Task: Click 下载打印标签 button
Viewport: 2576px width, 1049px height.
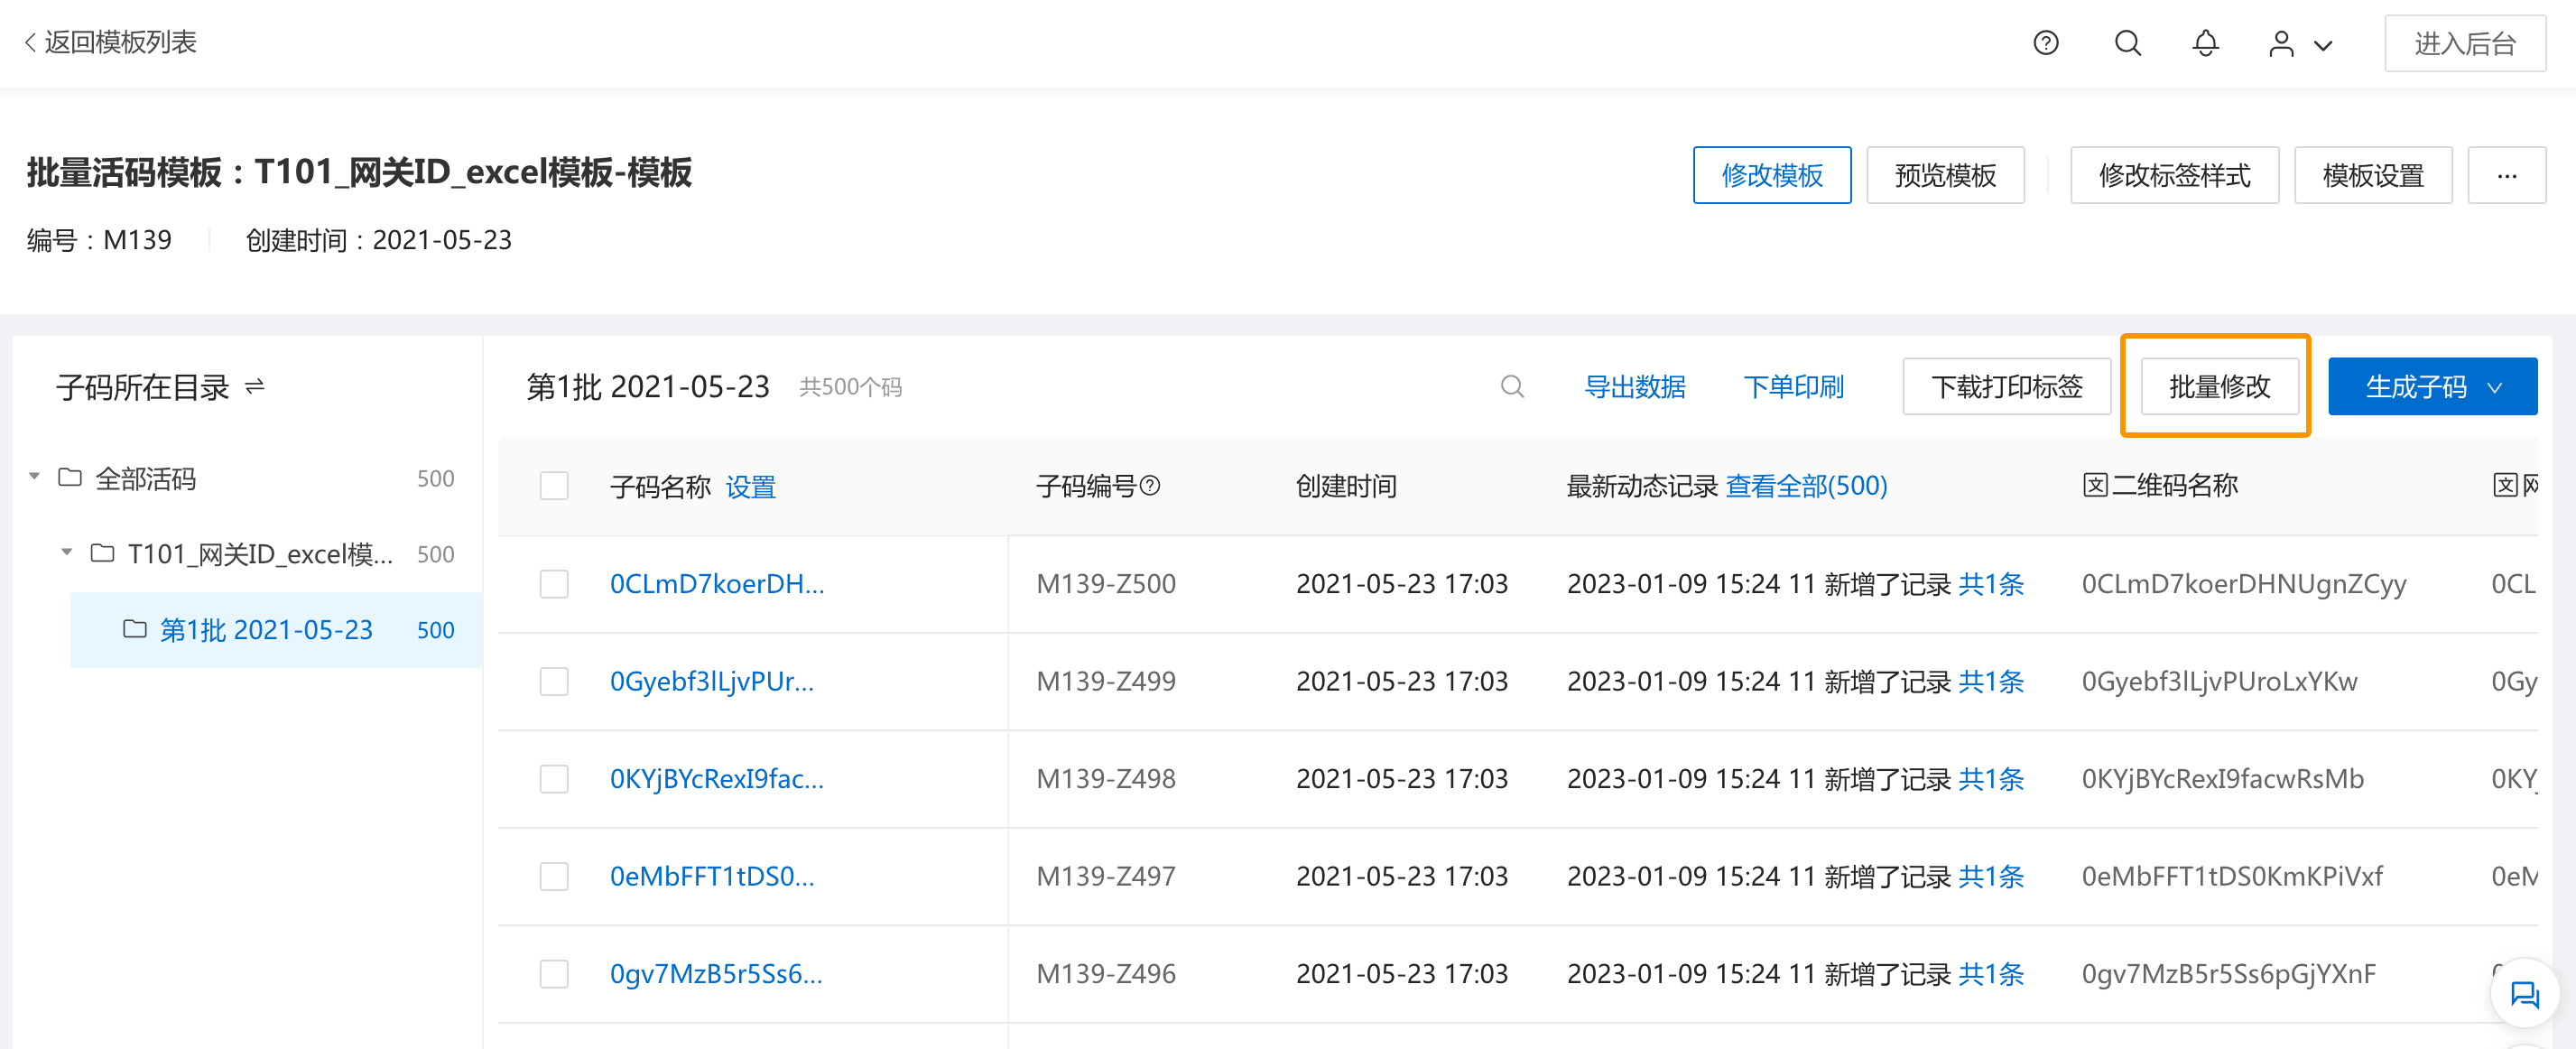Action: coord(2006,386)
